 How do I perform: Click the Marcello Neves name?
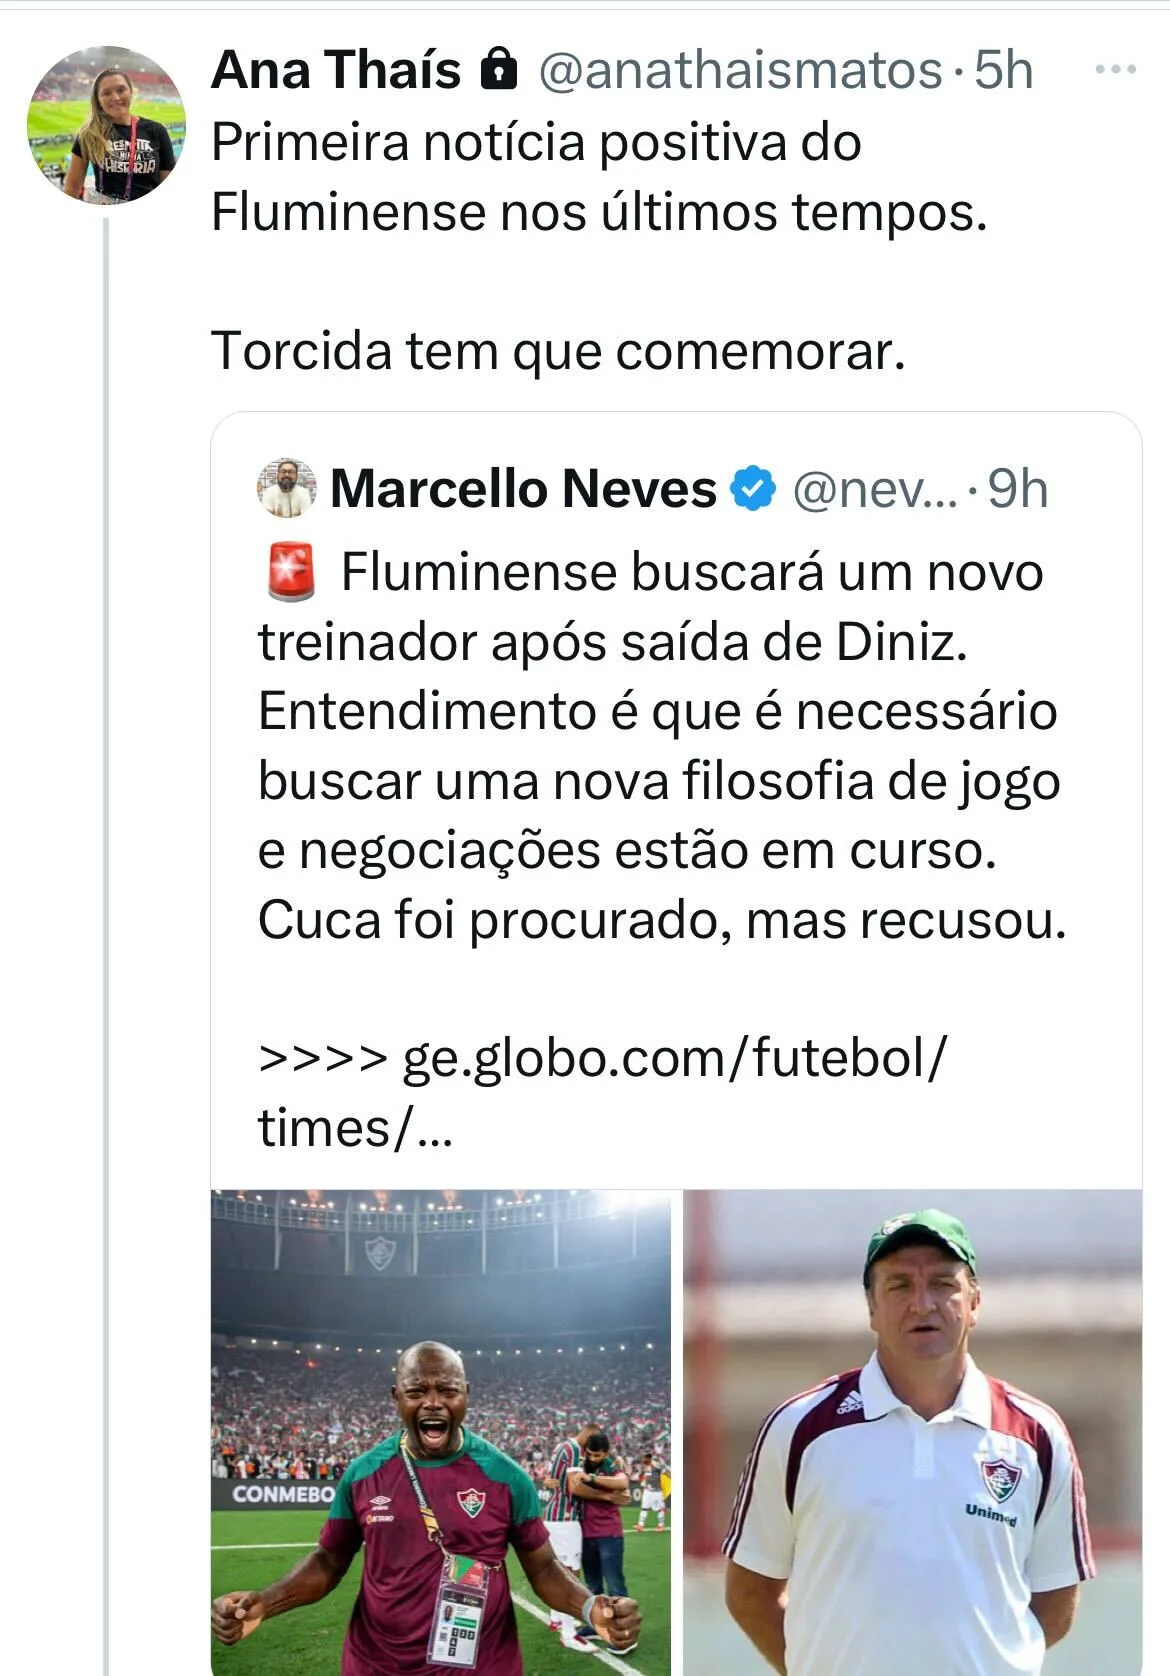523,489
